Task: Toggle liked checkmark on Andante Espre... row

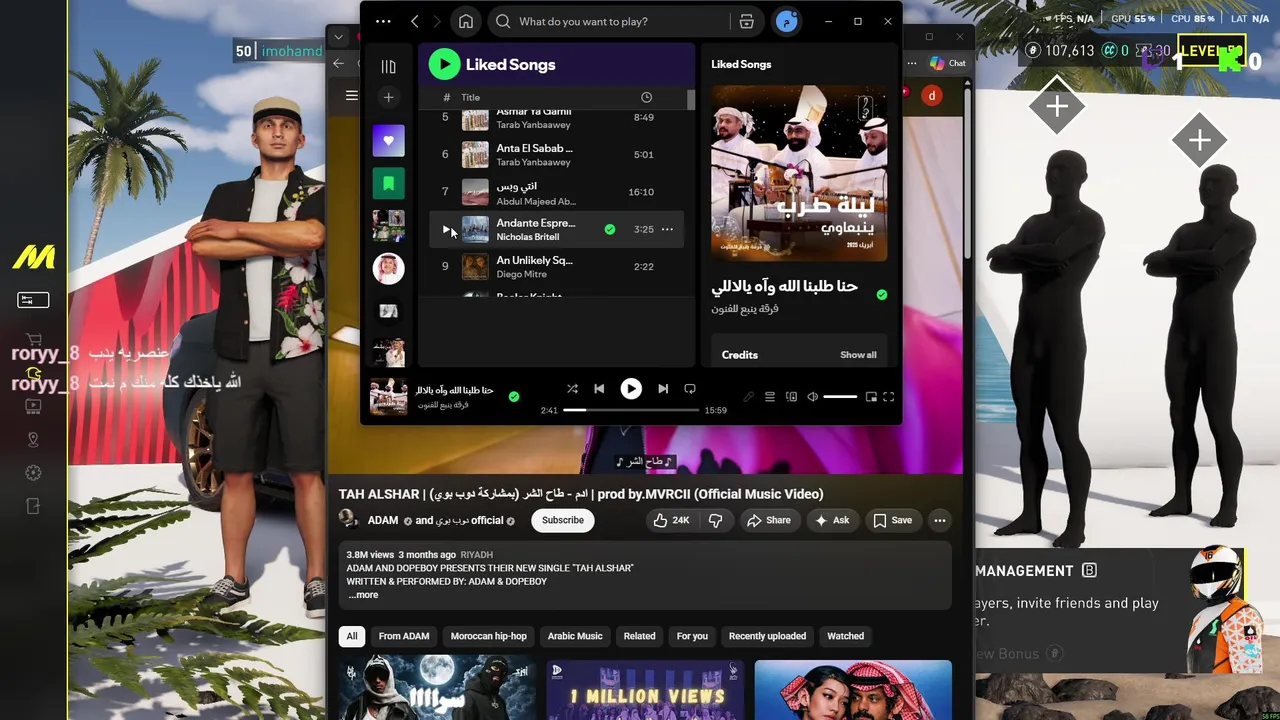Action: (x=610, y=229)
